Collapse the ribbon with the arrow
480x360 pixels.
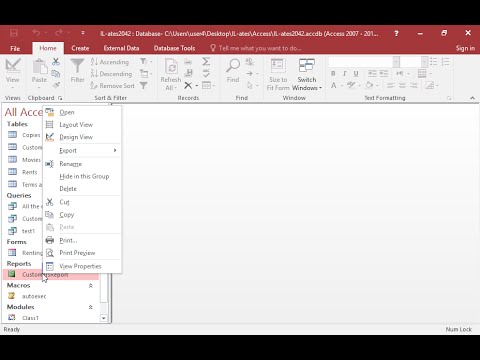[x=472, y=98]
